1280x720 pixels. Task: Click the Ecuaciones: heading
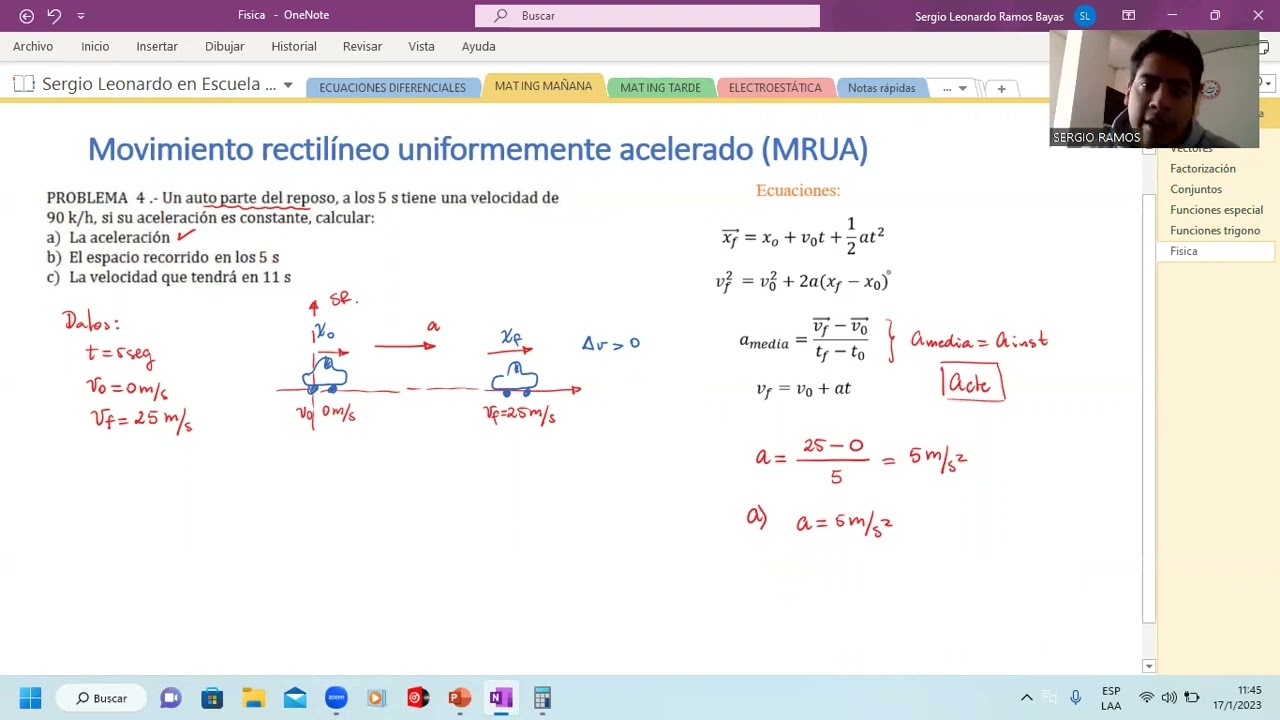(798, 190)
